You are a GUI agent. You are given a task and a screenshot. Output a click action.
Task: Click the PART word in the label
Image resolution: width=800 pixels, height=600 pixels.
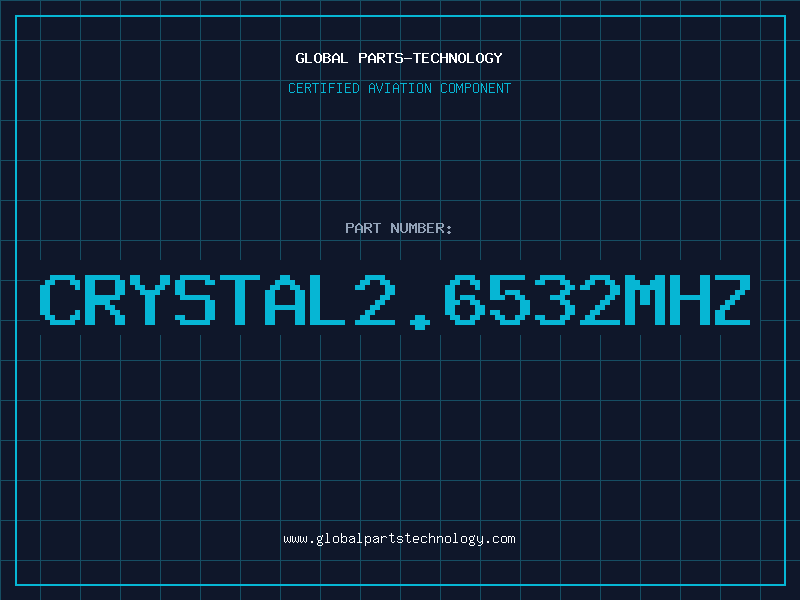(363, 228)
